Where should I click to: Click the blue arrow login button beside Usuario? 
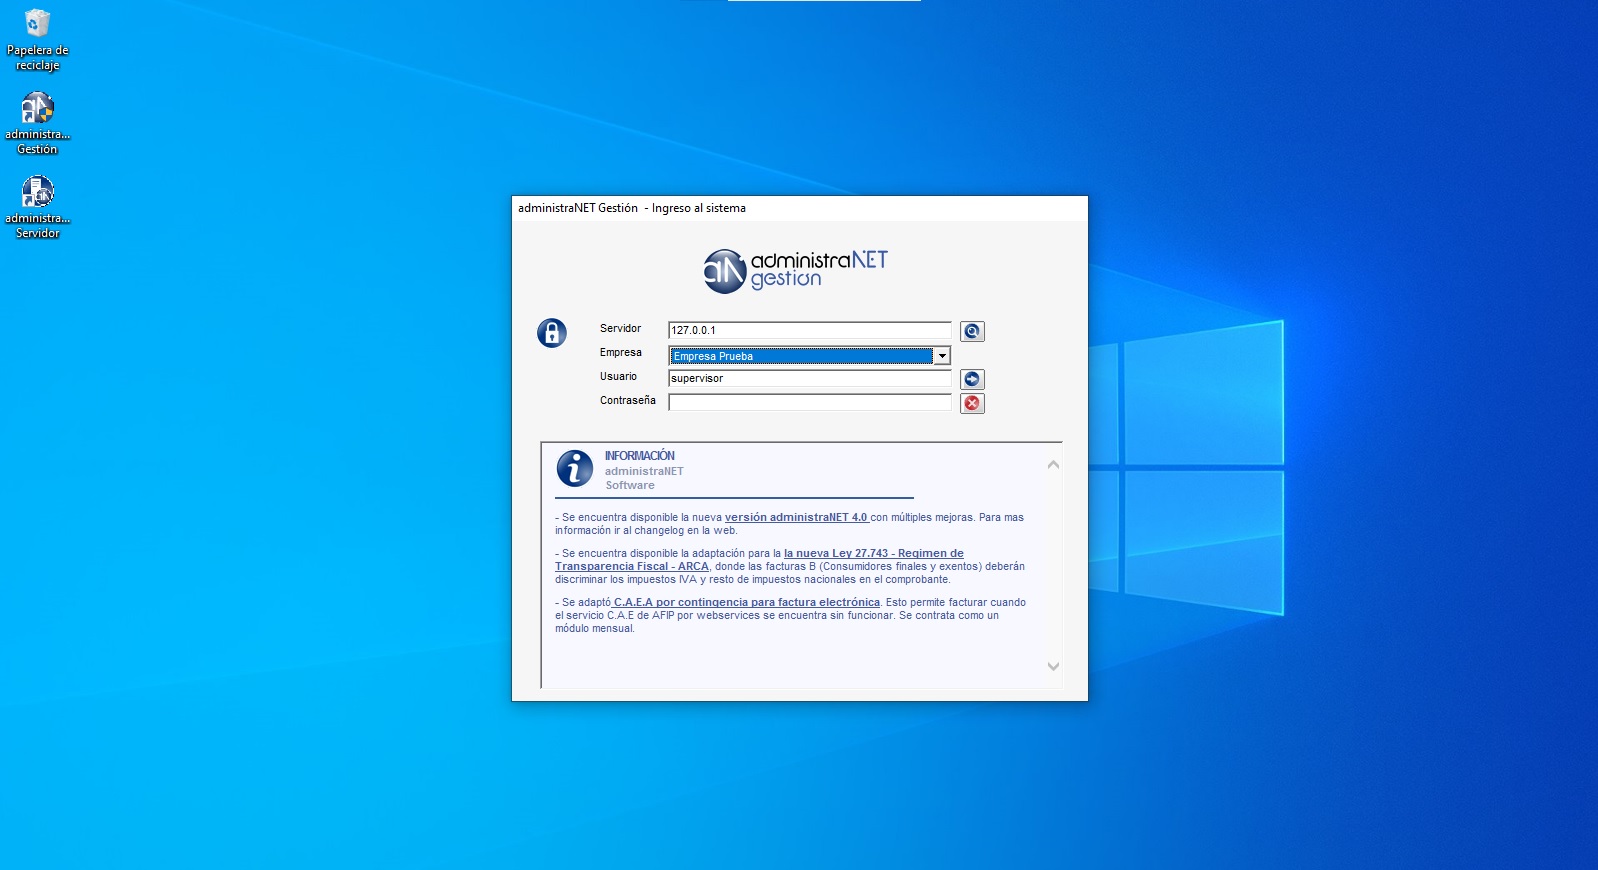pyautogui.click(x=972, y=379)
